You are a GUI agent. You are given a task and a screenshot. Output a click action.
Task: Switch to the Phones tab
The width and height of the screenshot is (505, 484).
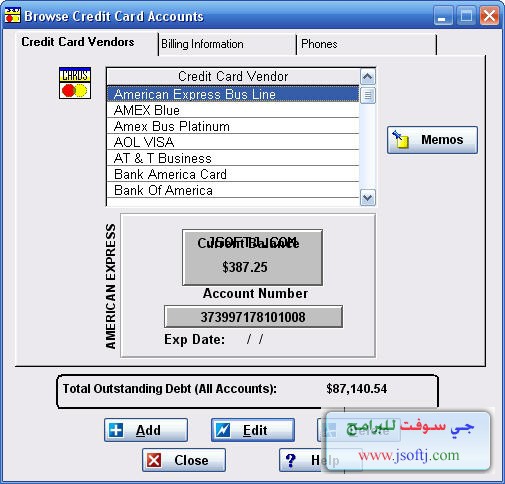366,44
